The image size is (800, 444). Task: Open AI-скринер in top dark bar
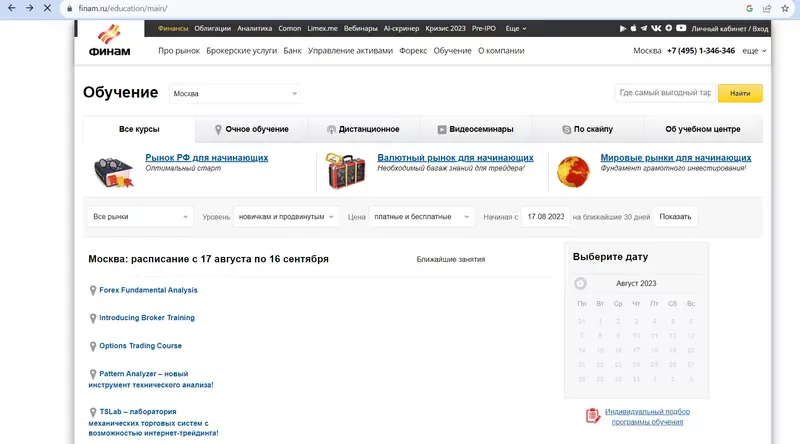[x=401, y=29]
